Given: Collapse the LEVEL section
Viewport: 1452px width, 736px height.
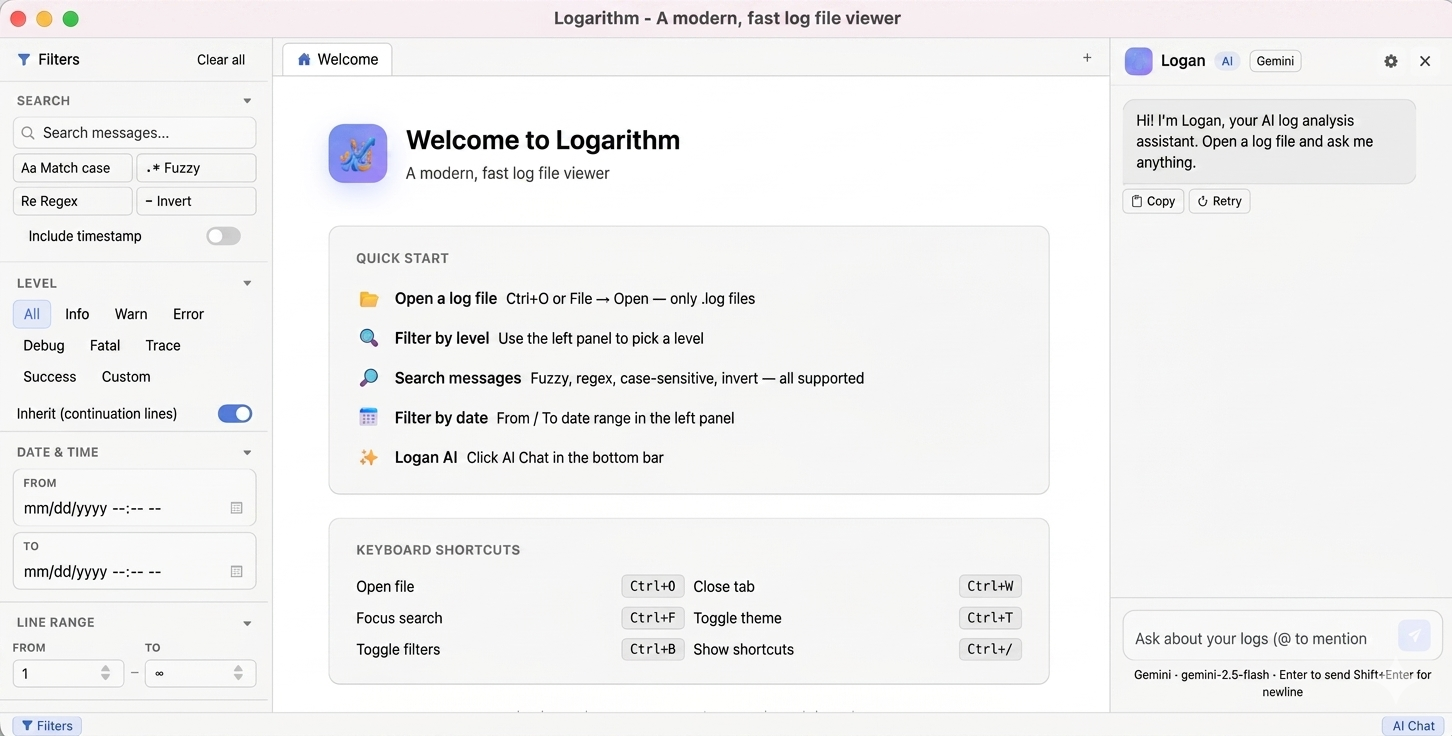Looking at the screenshot, I should pyautogui.click(x=247, y=283).
